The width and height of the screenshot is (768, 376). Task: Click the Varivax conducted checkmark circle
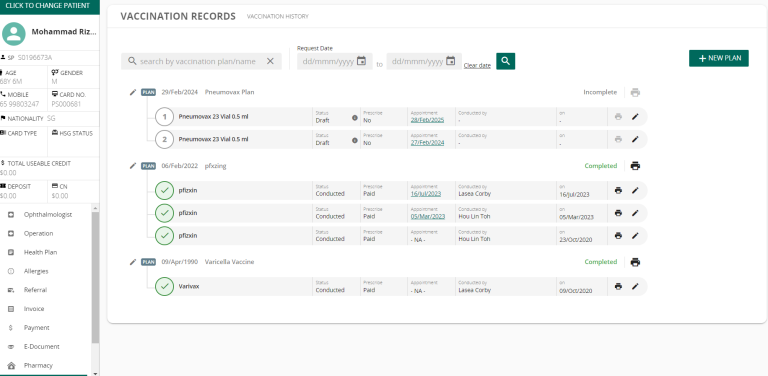[x=165, y=286]
